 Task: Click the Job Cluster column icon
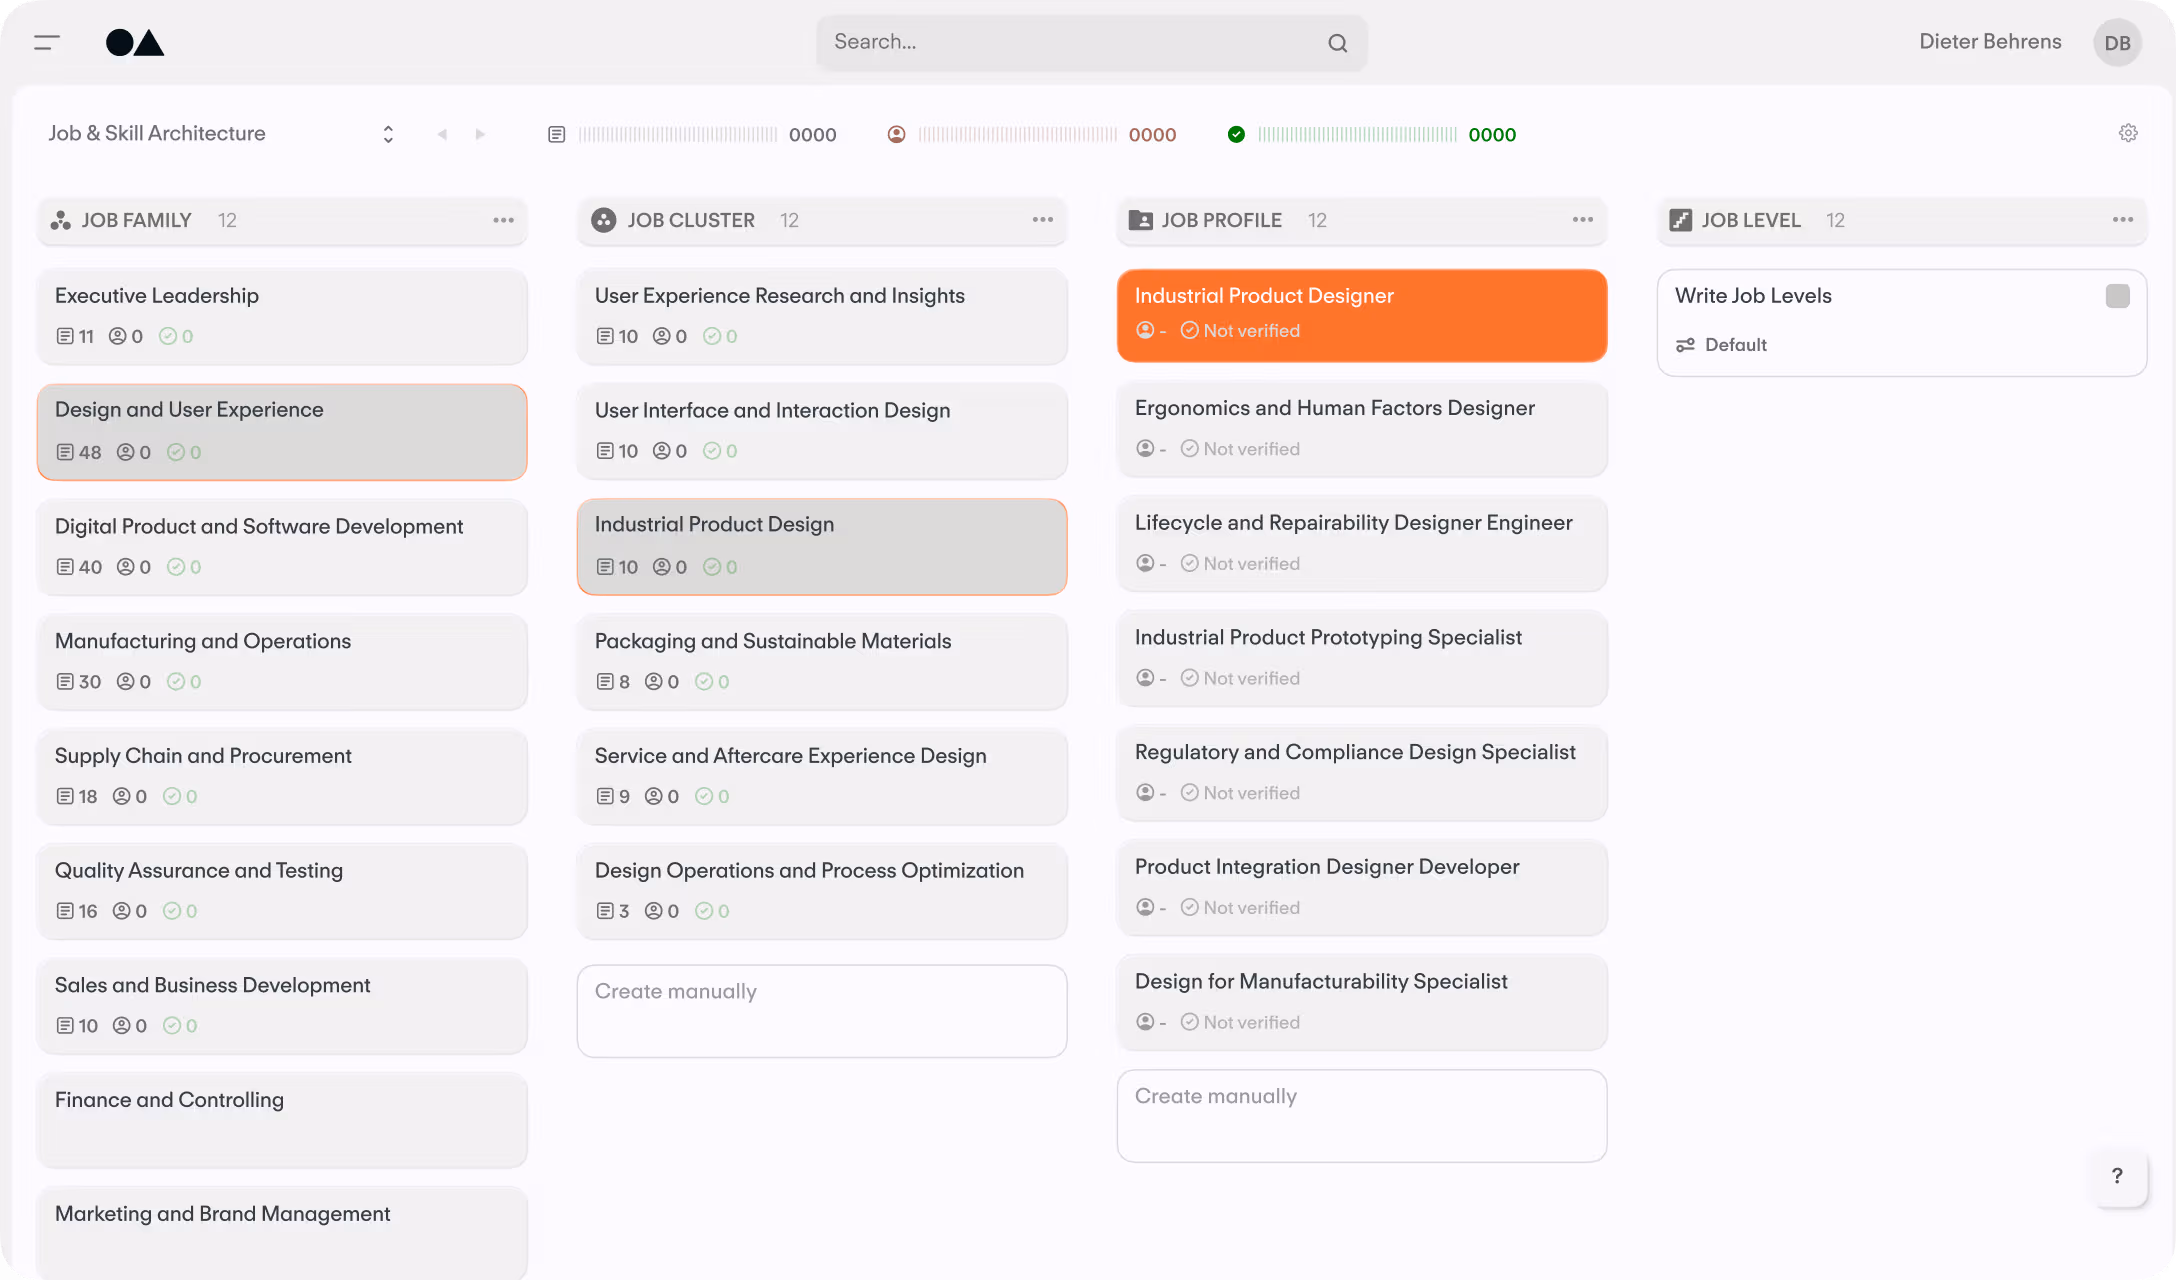click(x=603, y=220)
